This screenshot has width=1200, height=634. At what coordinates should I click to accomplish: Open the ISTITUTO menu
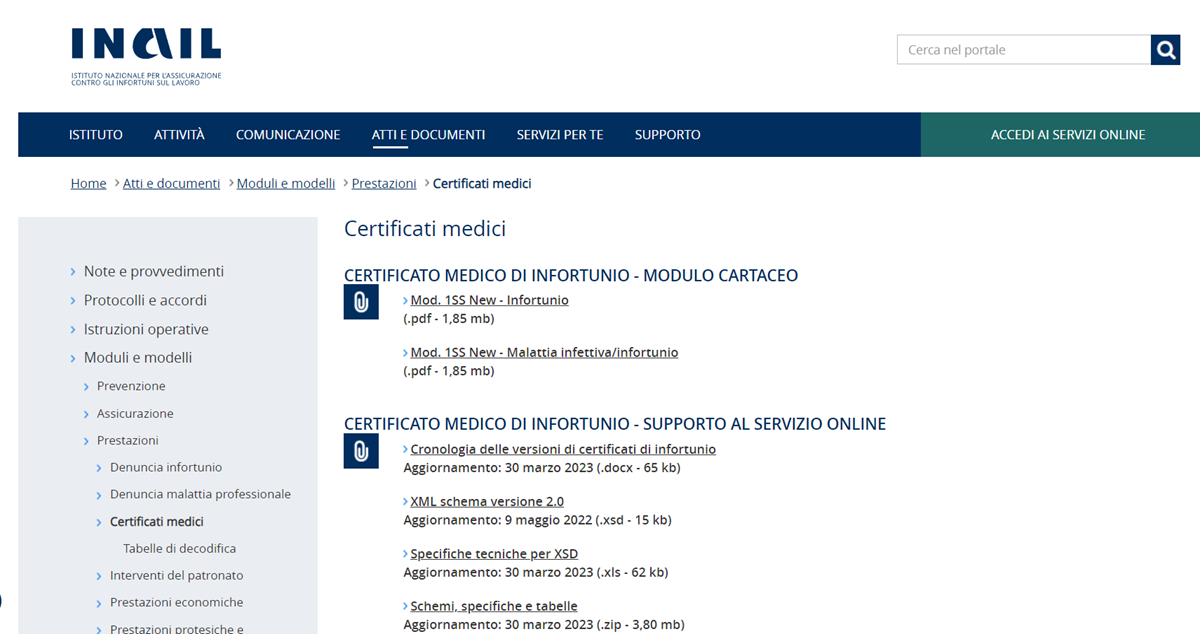pyautogui.click(x=95, y=134)
